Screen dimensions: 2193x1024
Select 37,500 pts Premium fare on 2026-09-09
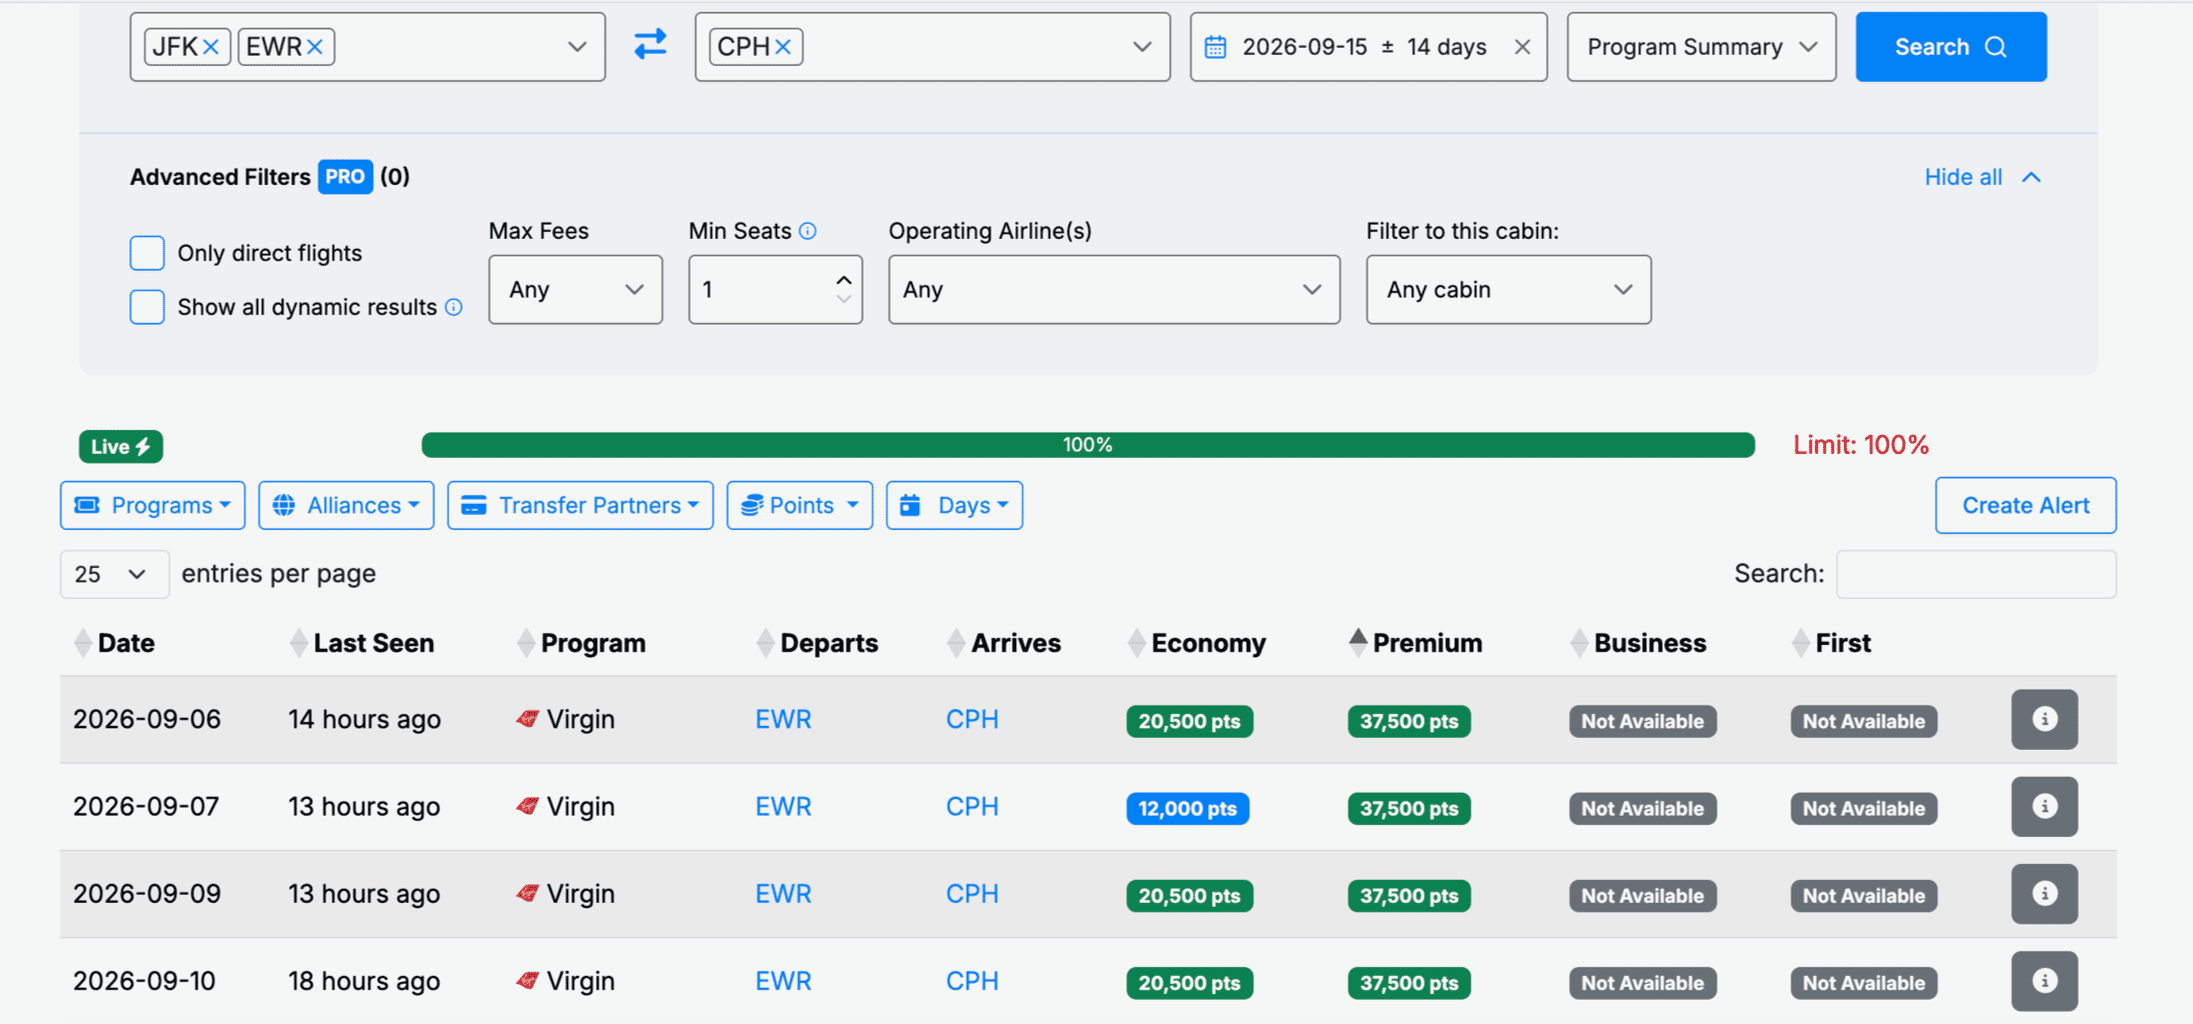pos(1409,896)
